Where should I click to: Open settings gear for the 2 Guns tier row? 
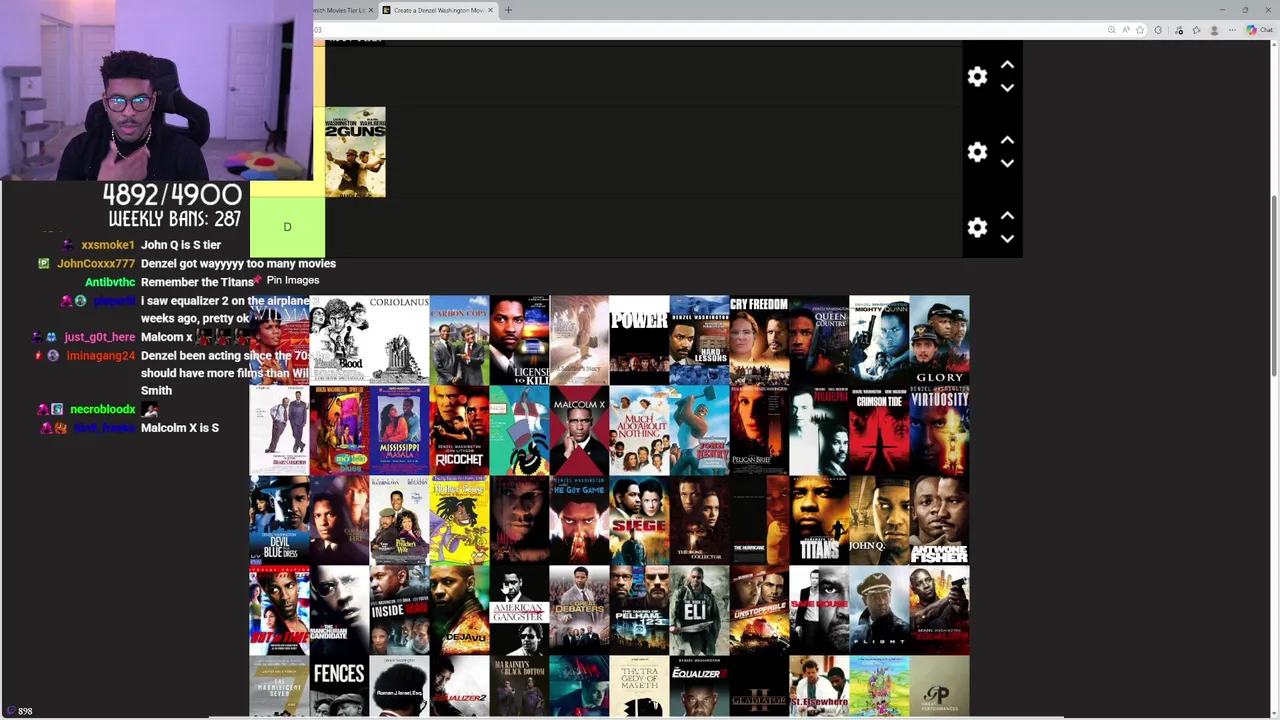click(977, 152)
